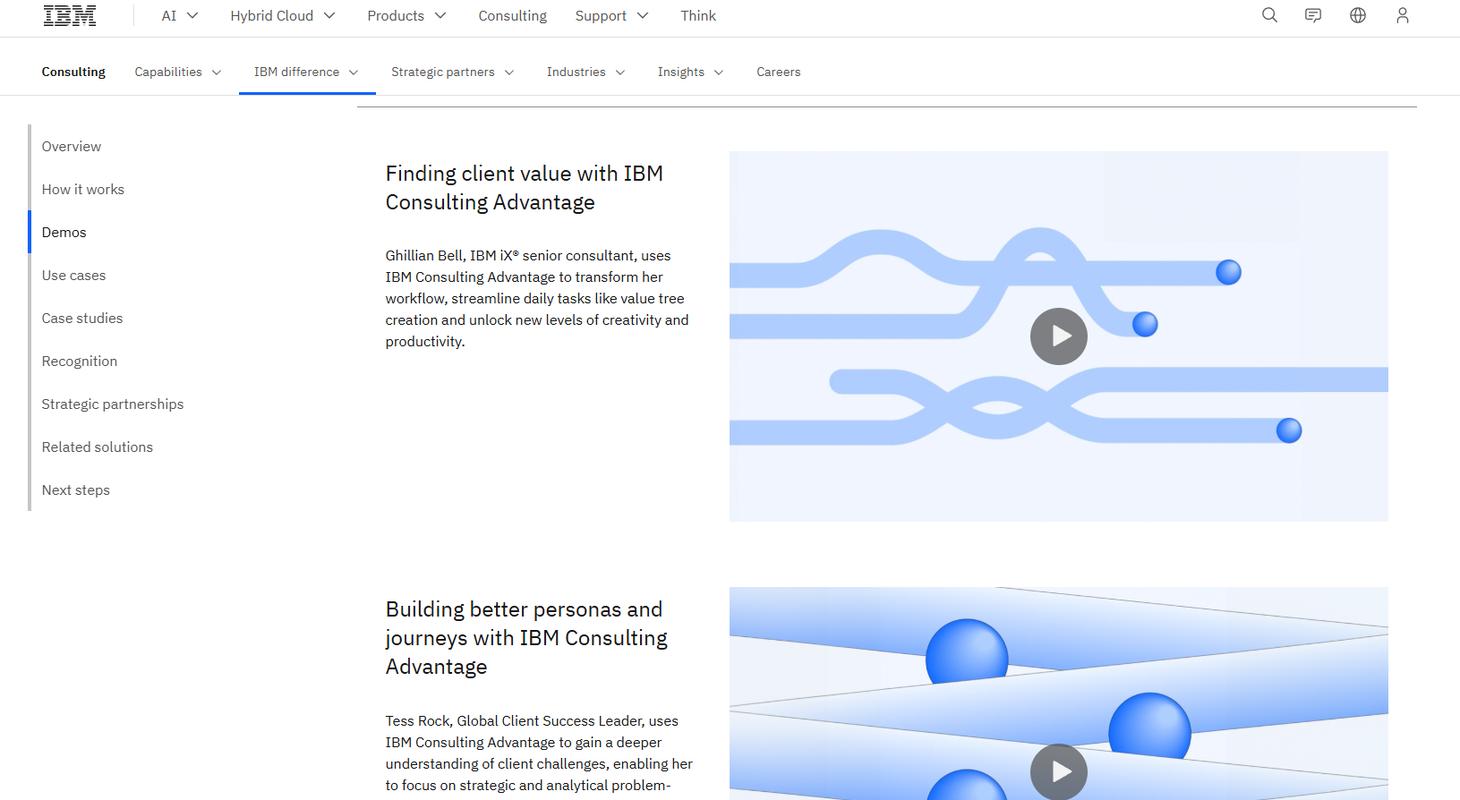Click the Finding client value heading
Image resolution: width=1460 pixels, height=800 pixels.
pos(524,187)
